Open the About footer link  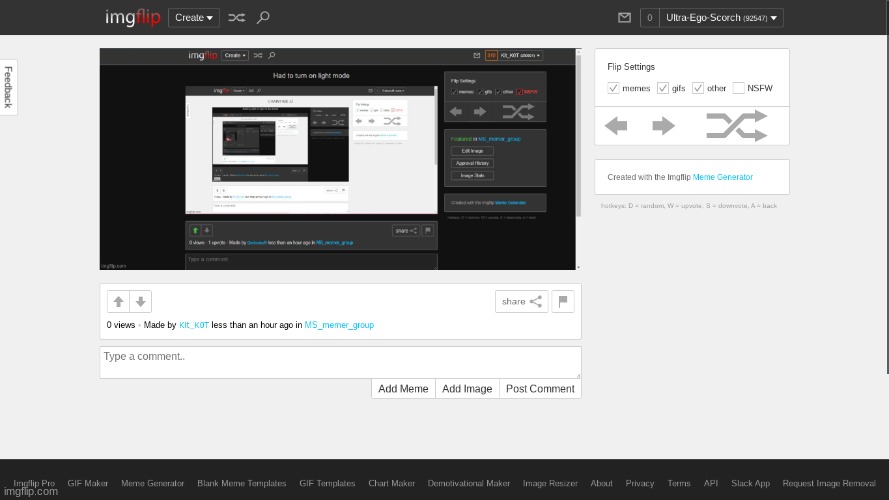(x=602, y=483)
